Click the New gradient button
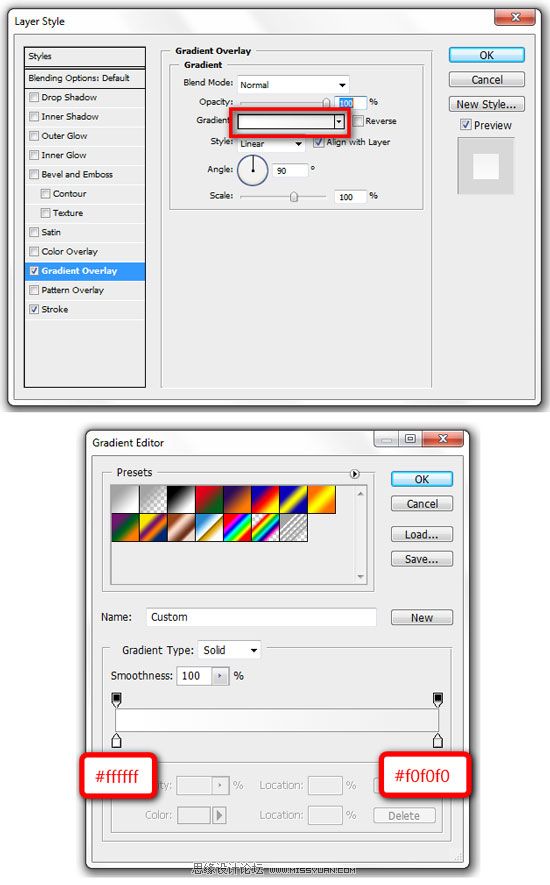The width and height of the screenshot is (550, 885). pyautogui.click(x=422, y=617)
